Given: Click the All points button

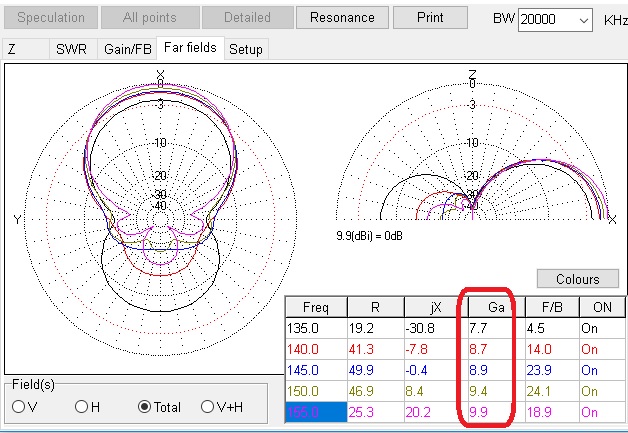Looking at the screenshot, I should pyautogui.click(x=150, y=18).
